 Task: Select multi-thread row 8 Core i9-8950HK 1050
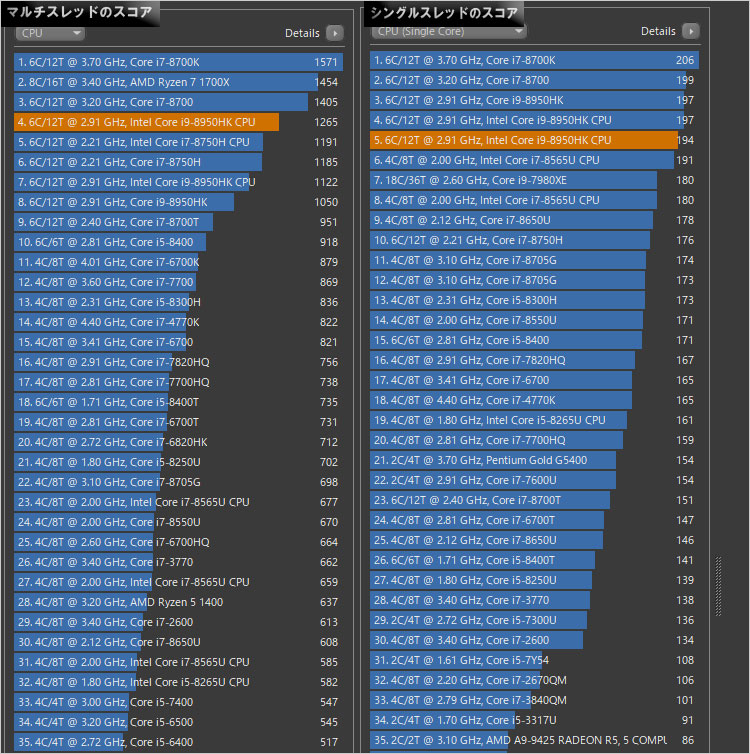tap(178, 202)
